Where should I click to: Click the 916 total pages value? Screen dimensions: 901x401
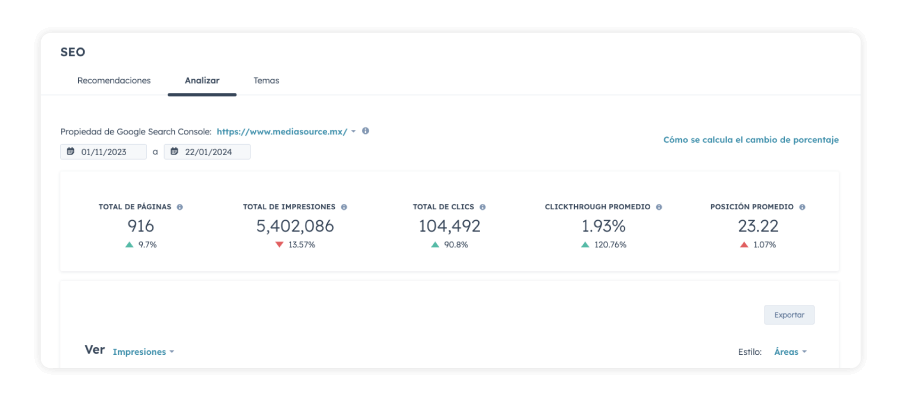pos(141,226)
